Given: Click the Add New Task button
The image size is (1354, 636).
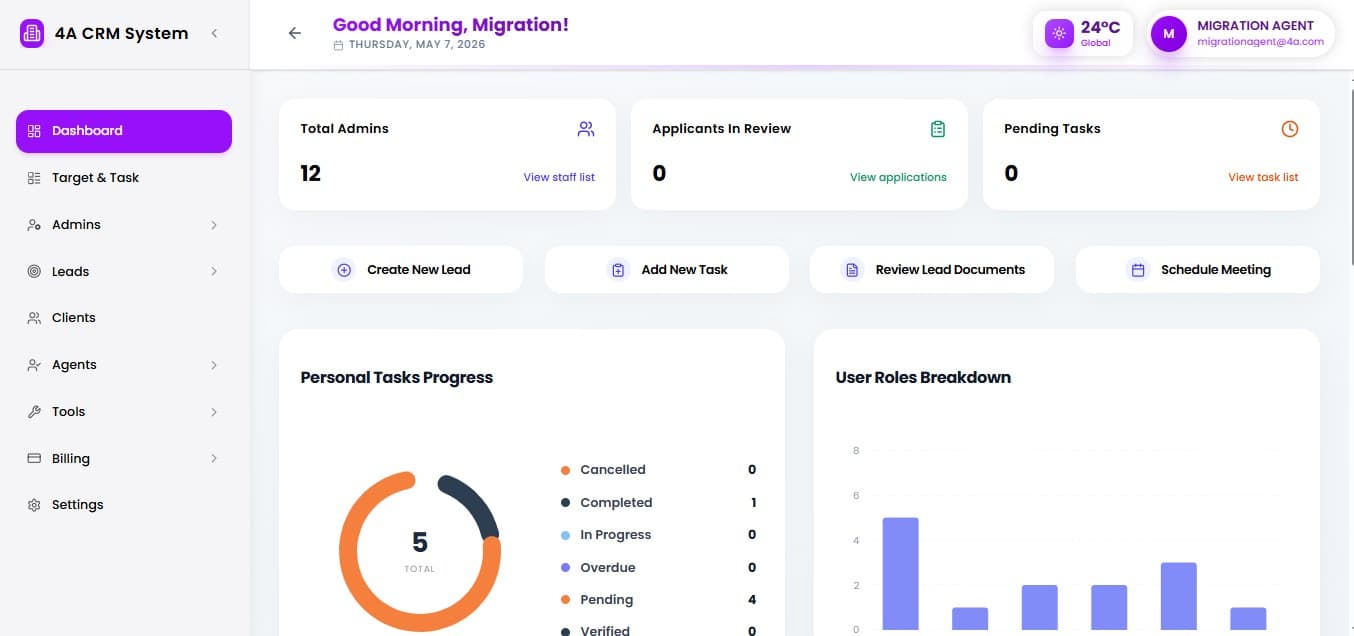Looking at the screenshot, I should click(x=667, y=270).
